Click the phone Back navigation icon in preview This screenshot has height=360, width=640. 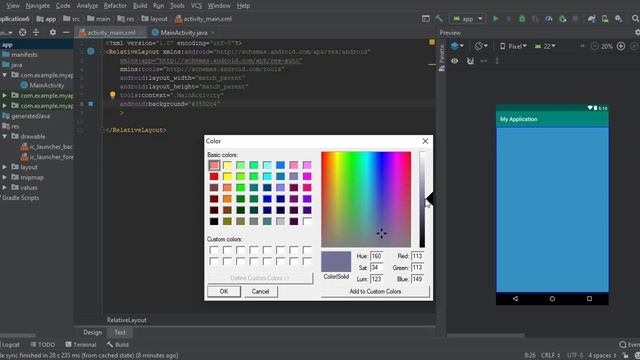tap(515, 298)
